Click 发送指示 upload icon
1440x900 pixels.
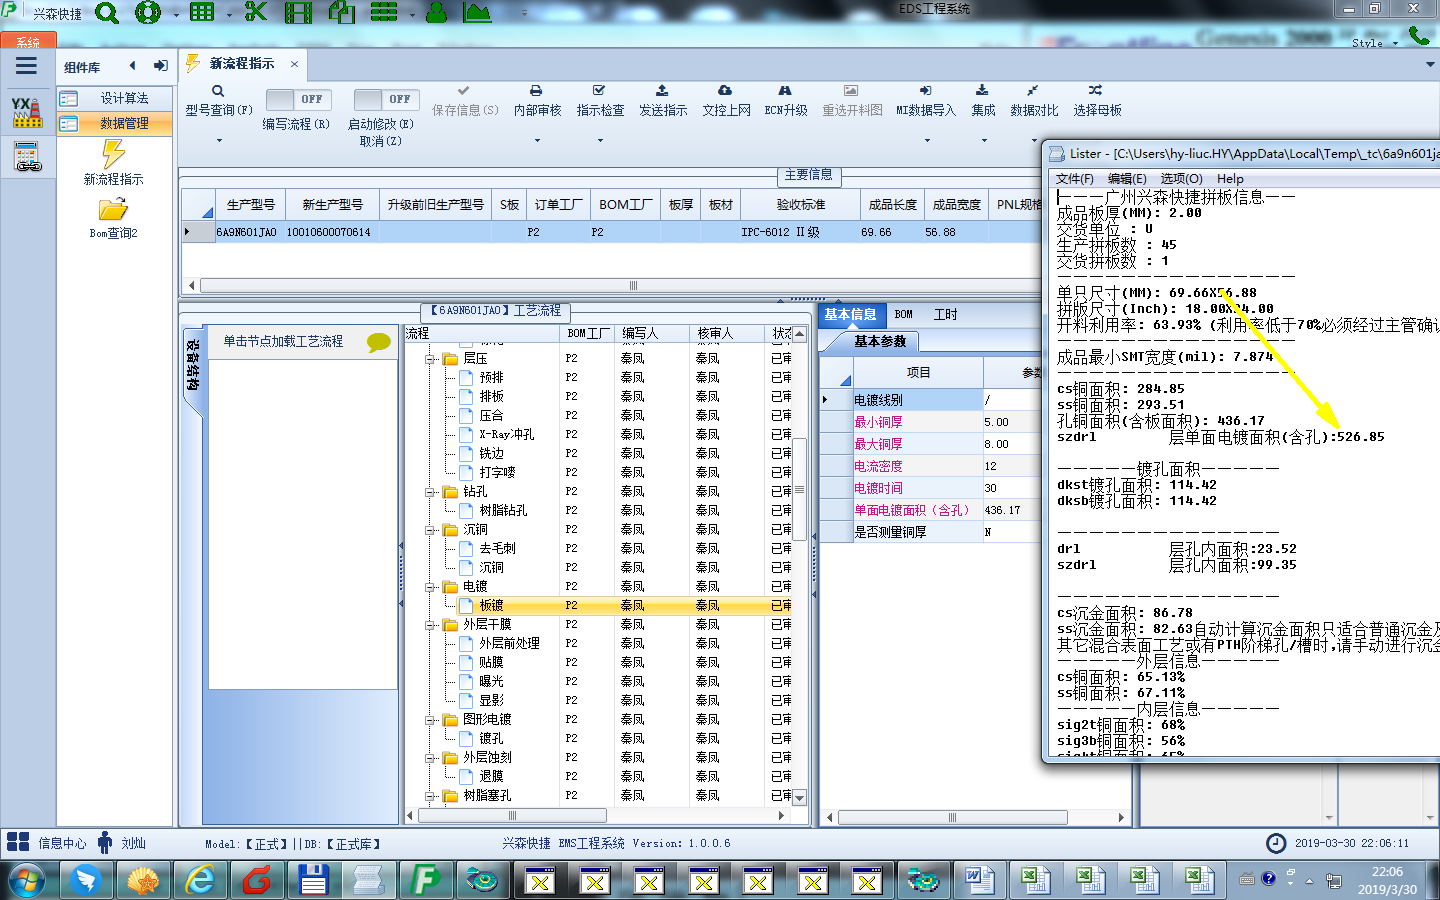pos(662,91)
